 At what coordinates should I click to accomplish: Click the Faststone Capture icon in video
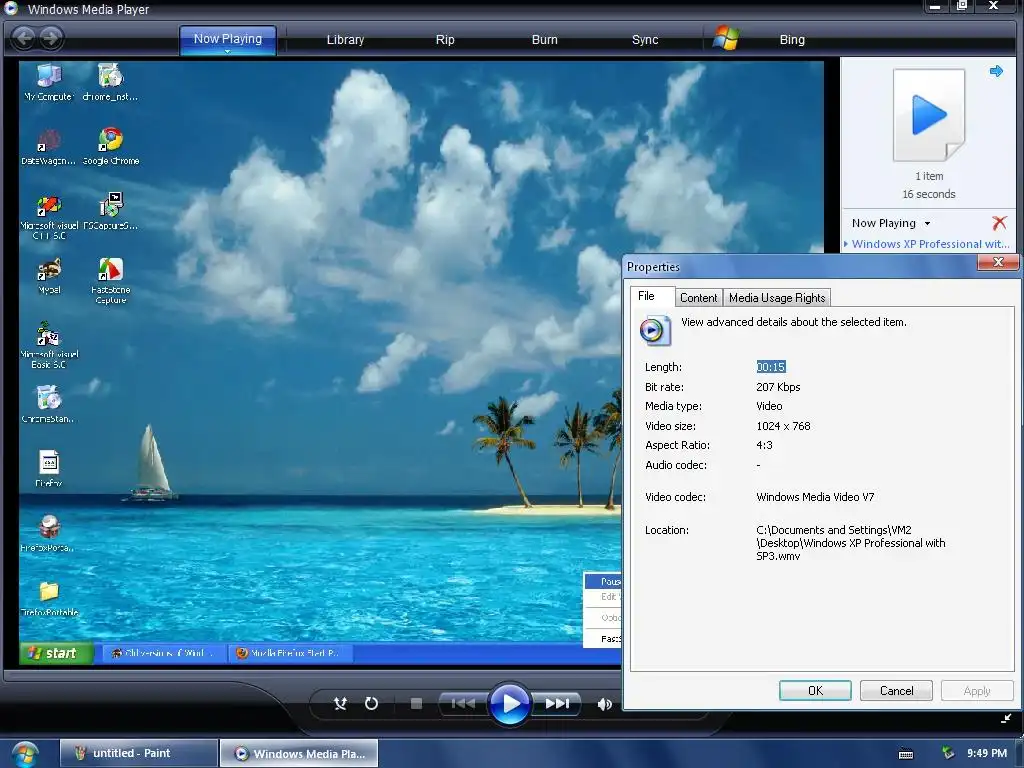tap(110, 280)
